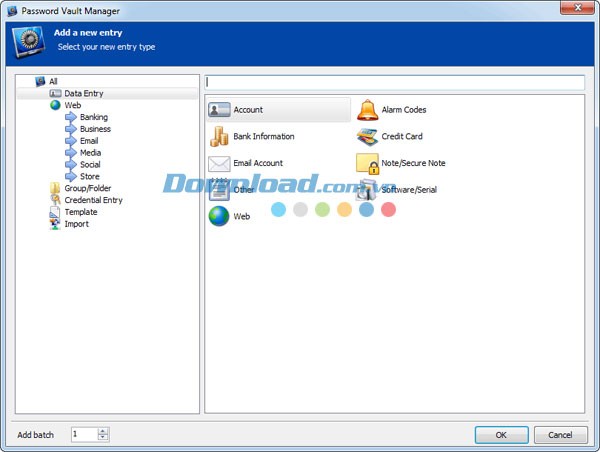Viewport: 600px width, 452px height.
Task: Select the Software/Serial icon
Action: coord(367,190)
